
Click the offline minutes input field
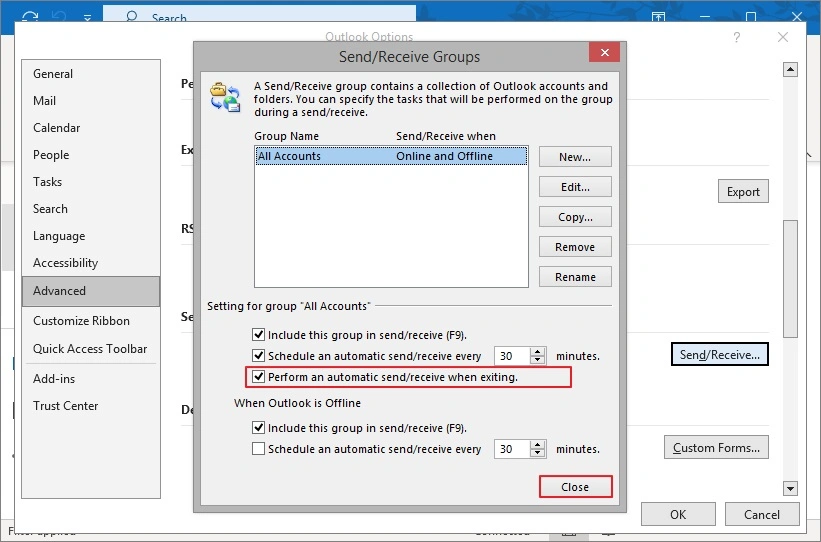[512, 449]
